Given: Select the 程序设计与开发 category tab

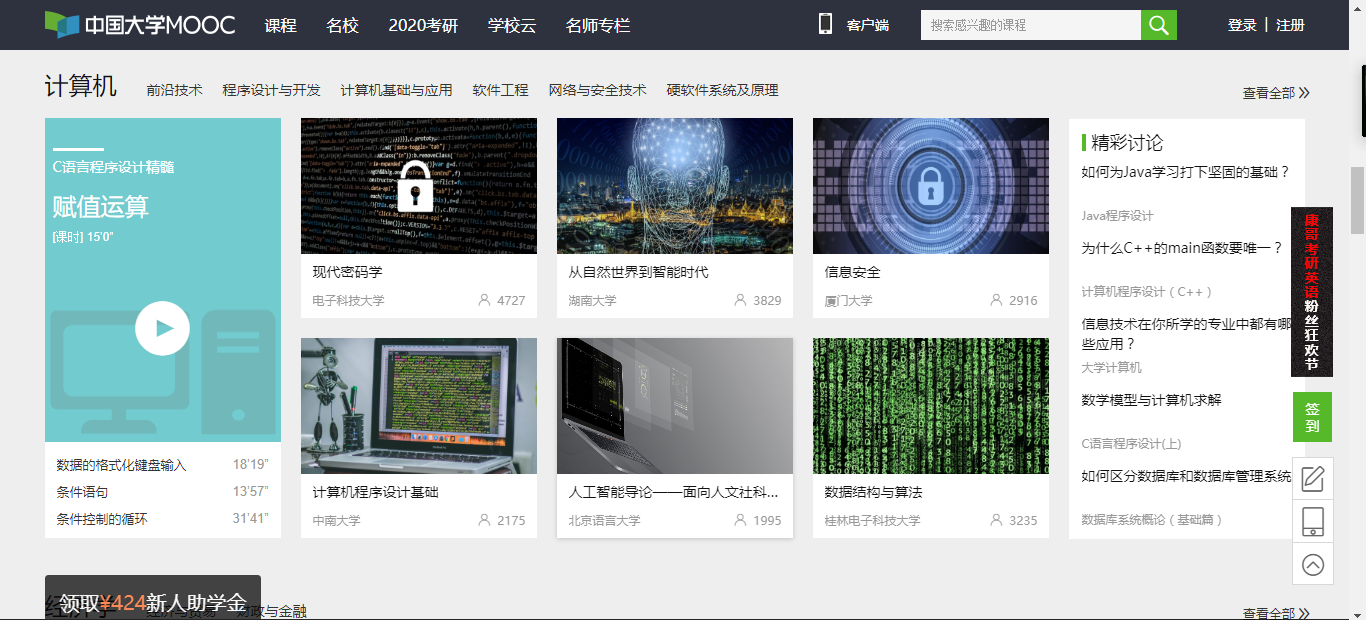Looking at the screenshot, I should (272, 90).
